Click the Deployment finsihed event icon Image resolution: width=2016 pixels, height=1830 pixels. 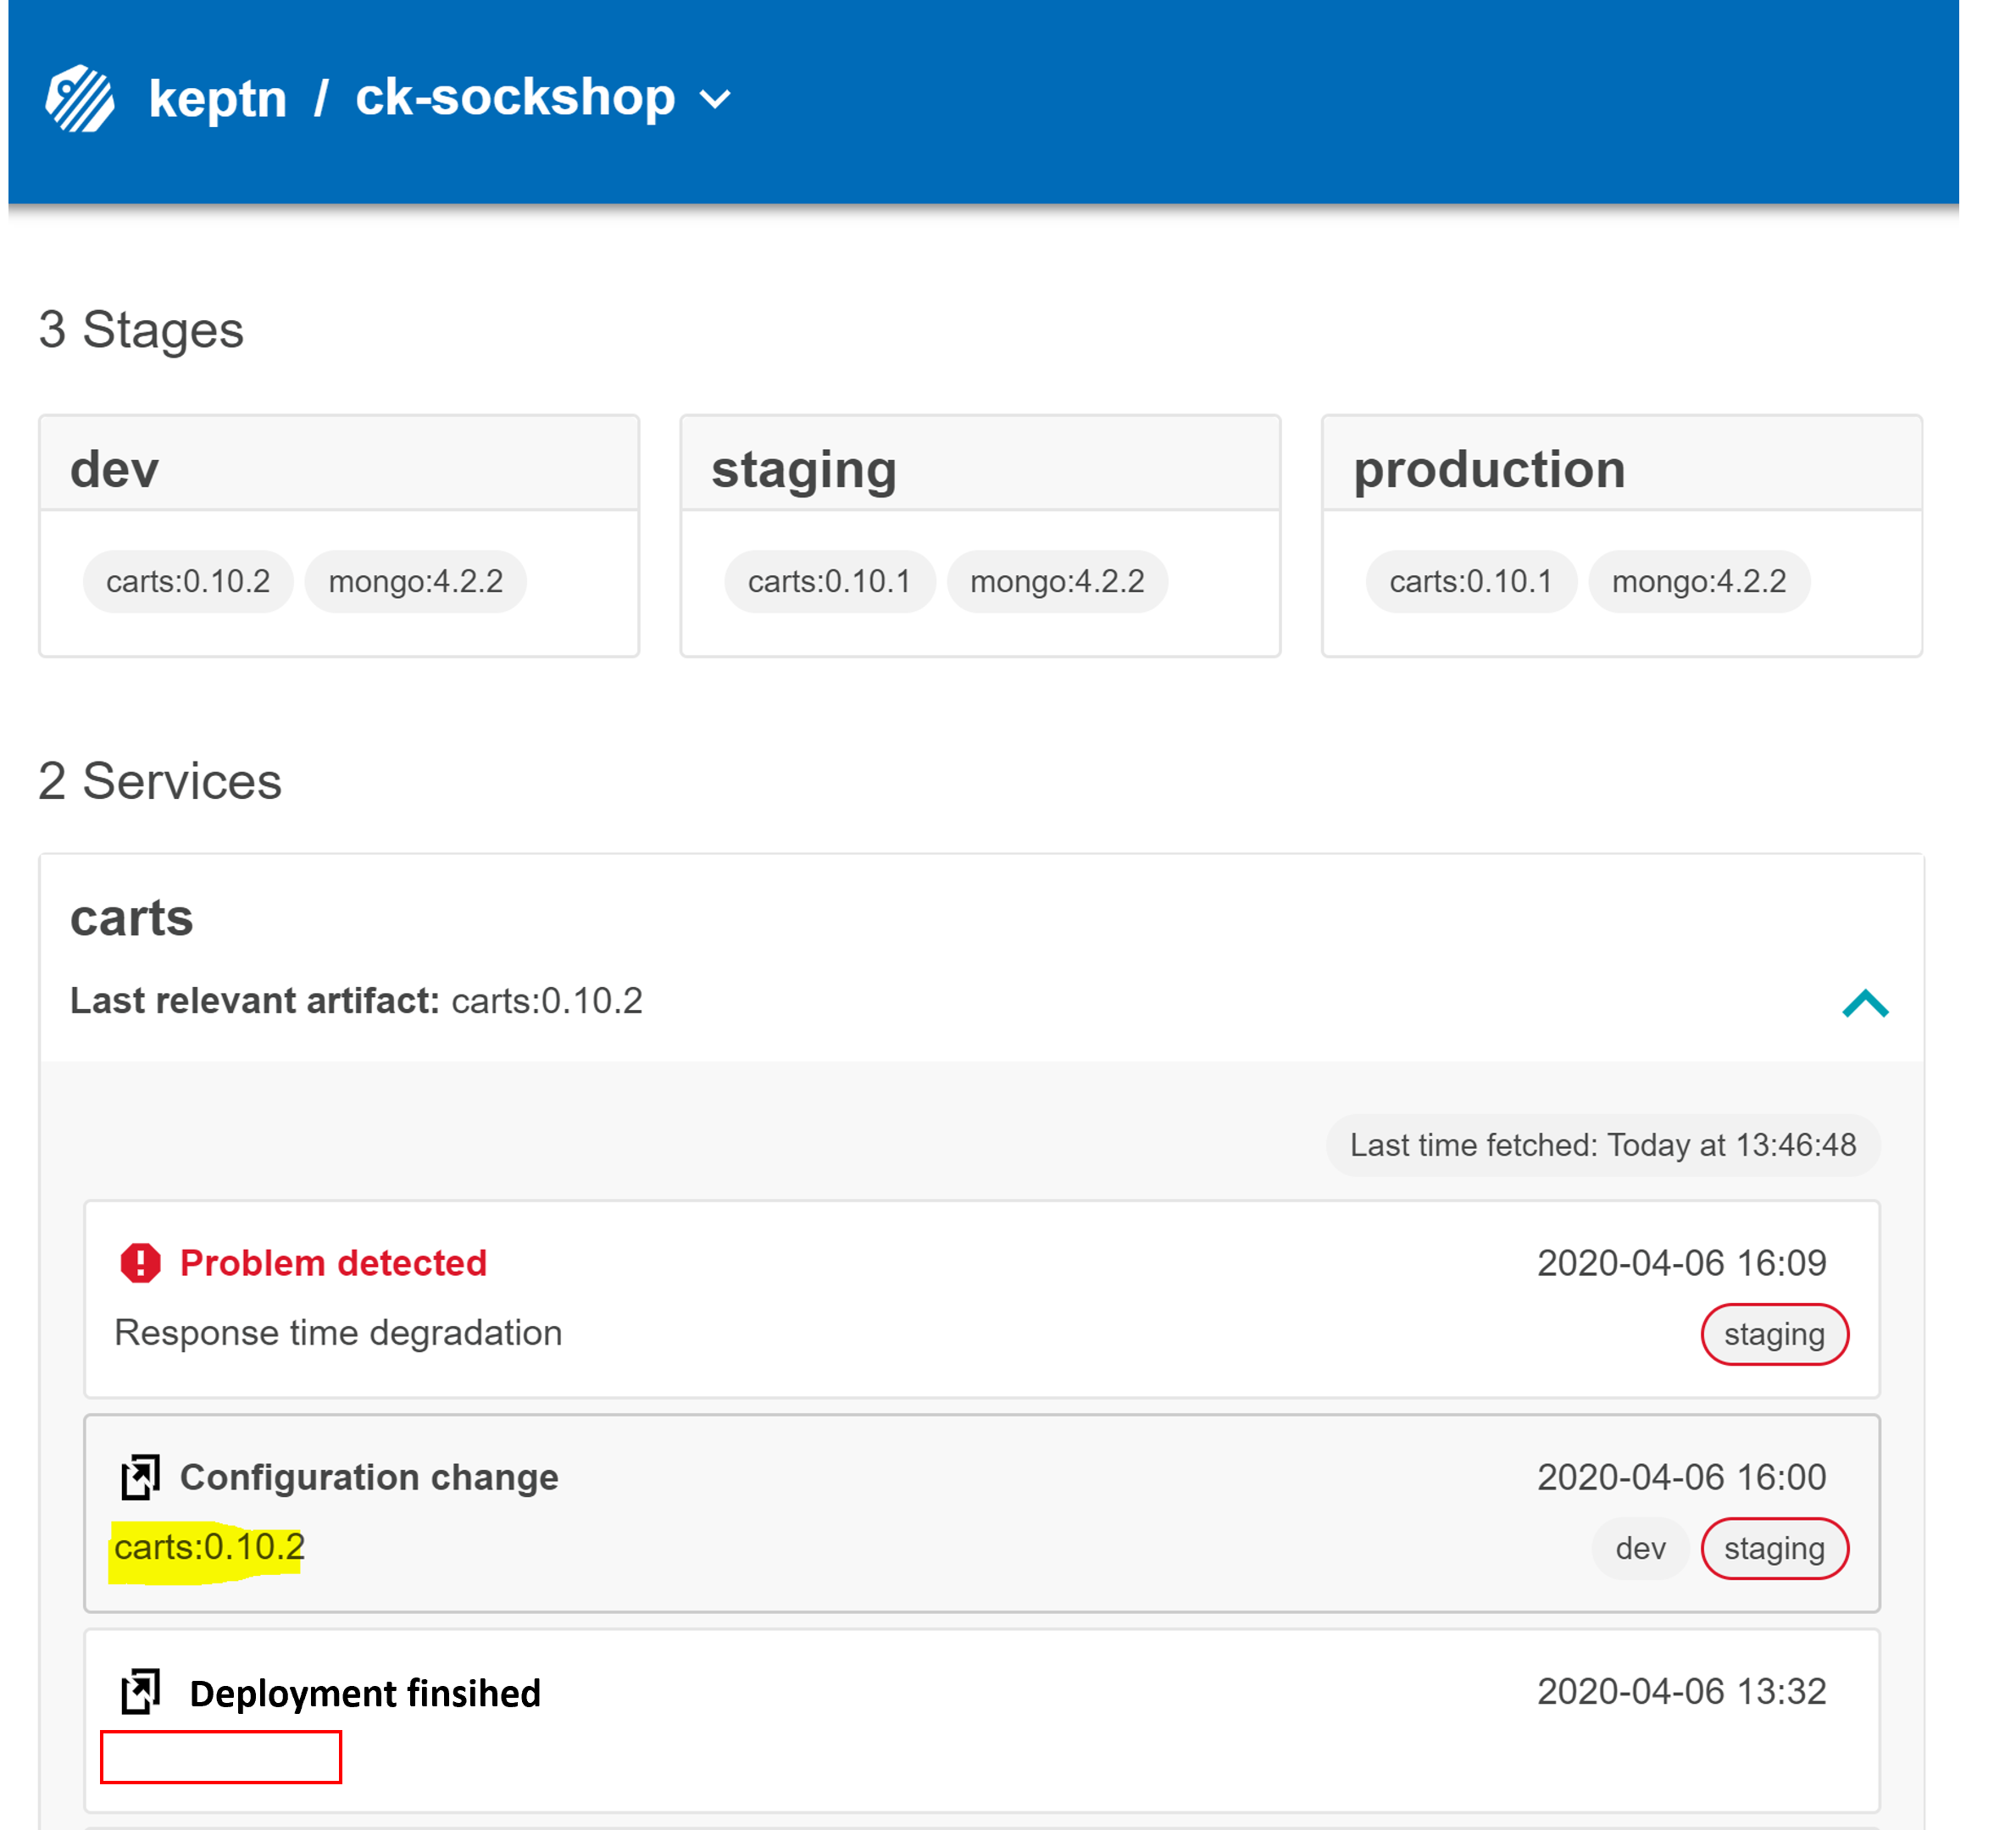141,1693
